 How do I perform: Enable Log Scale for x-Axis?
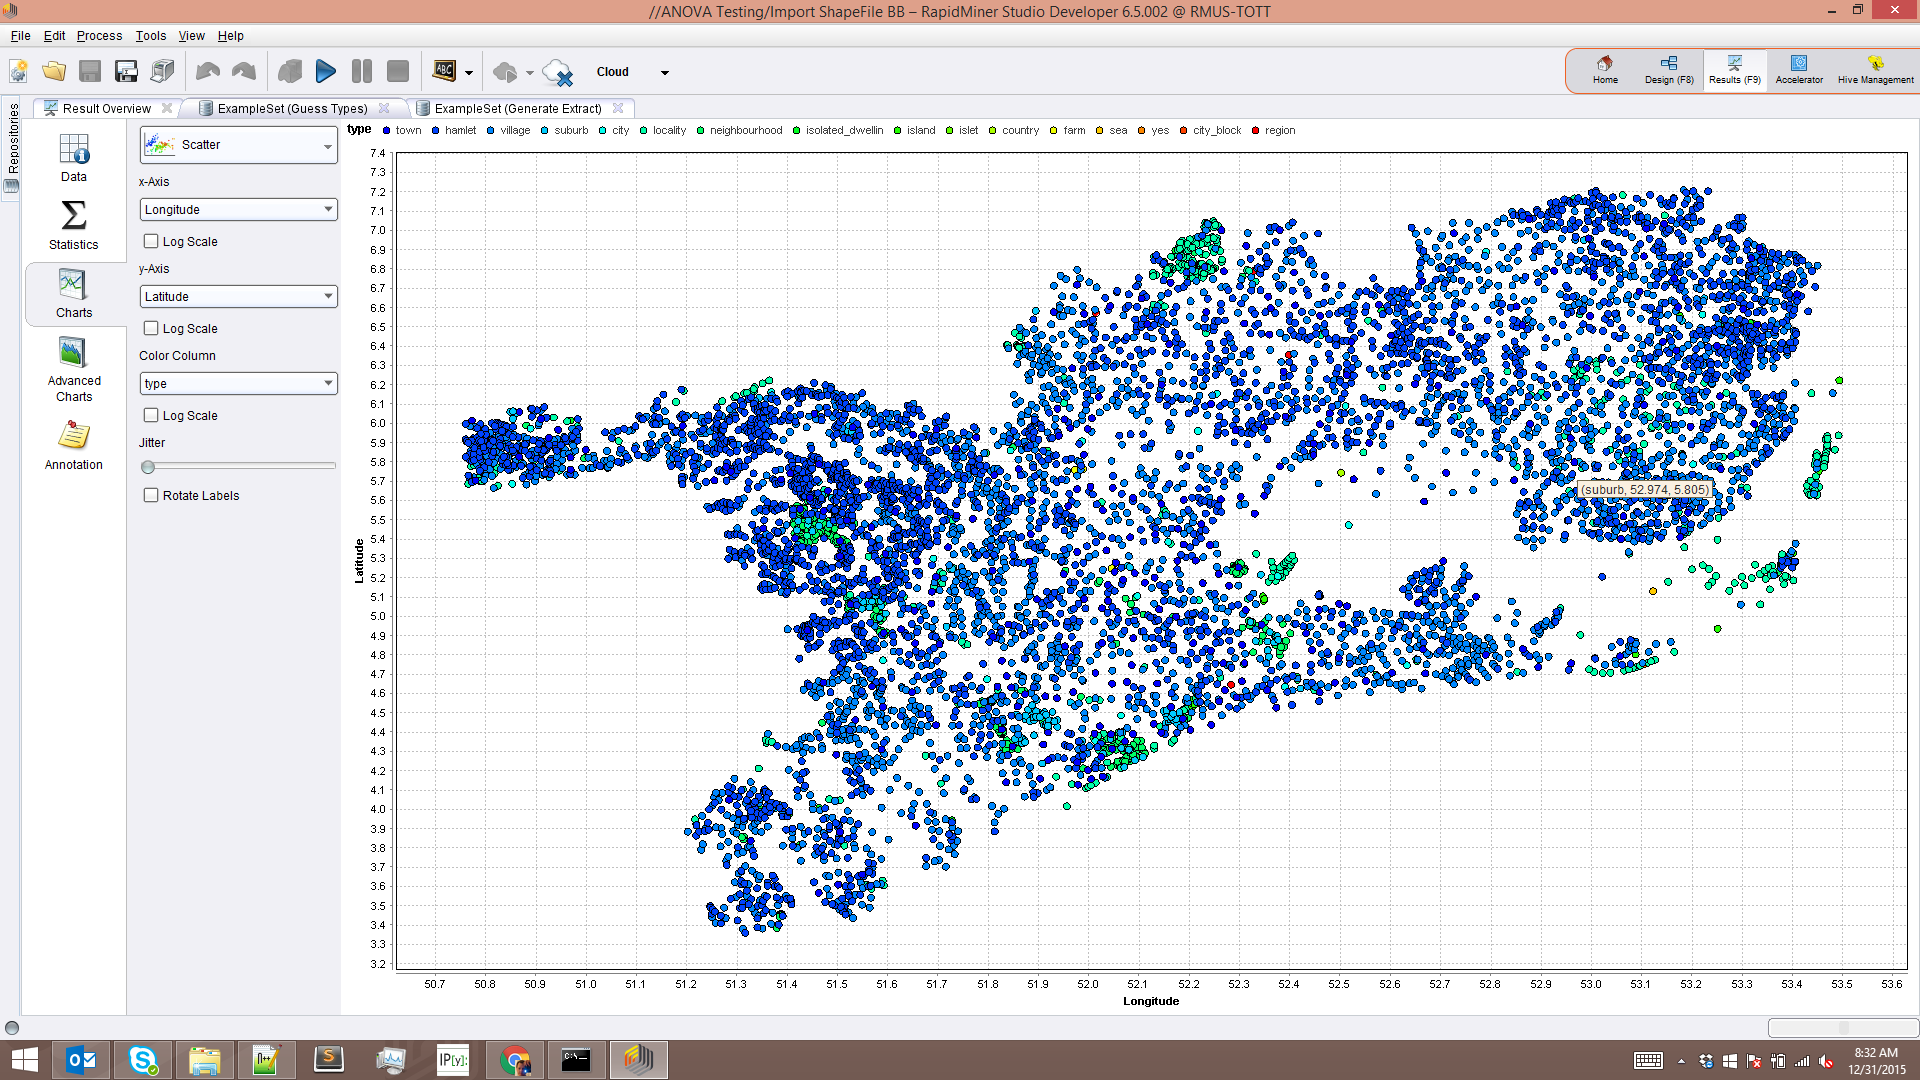(151, 241)
